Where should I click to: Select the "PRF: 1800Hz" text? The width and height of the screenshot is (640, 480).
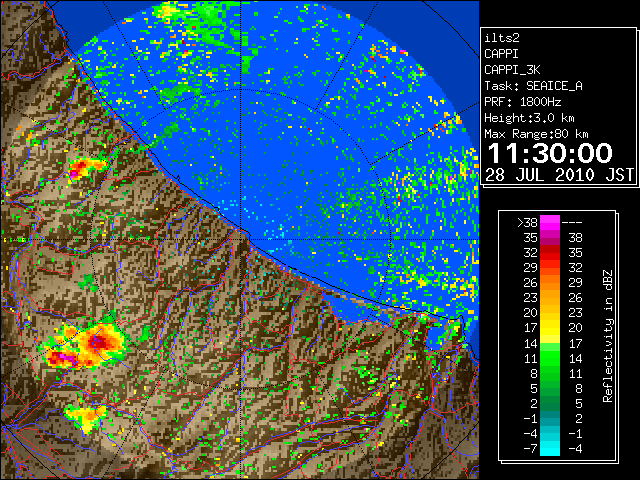(x=522, y=102)
